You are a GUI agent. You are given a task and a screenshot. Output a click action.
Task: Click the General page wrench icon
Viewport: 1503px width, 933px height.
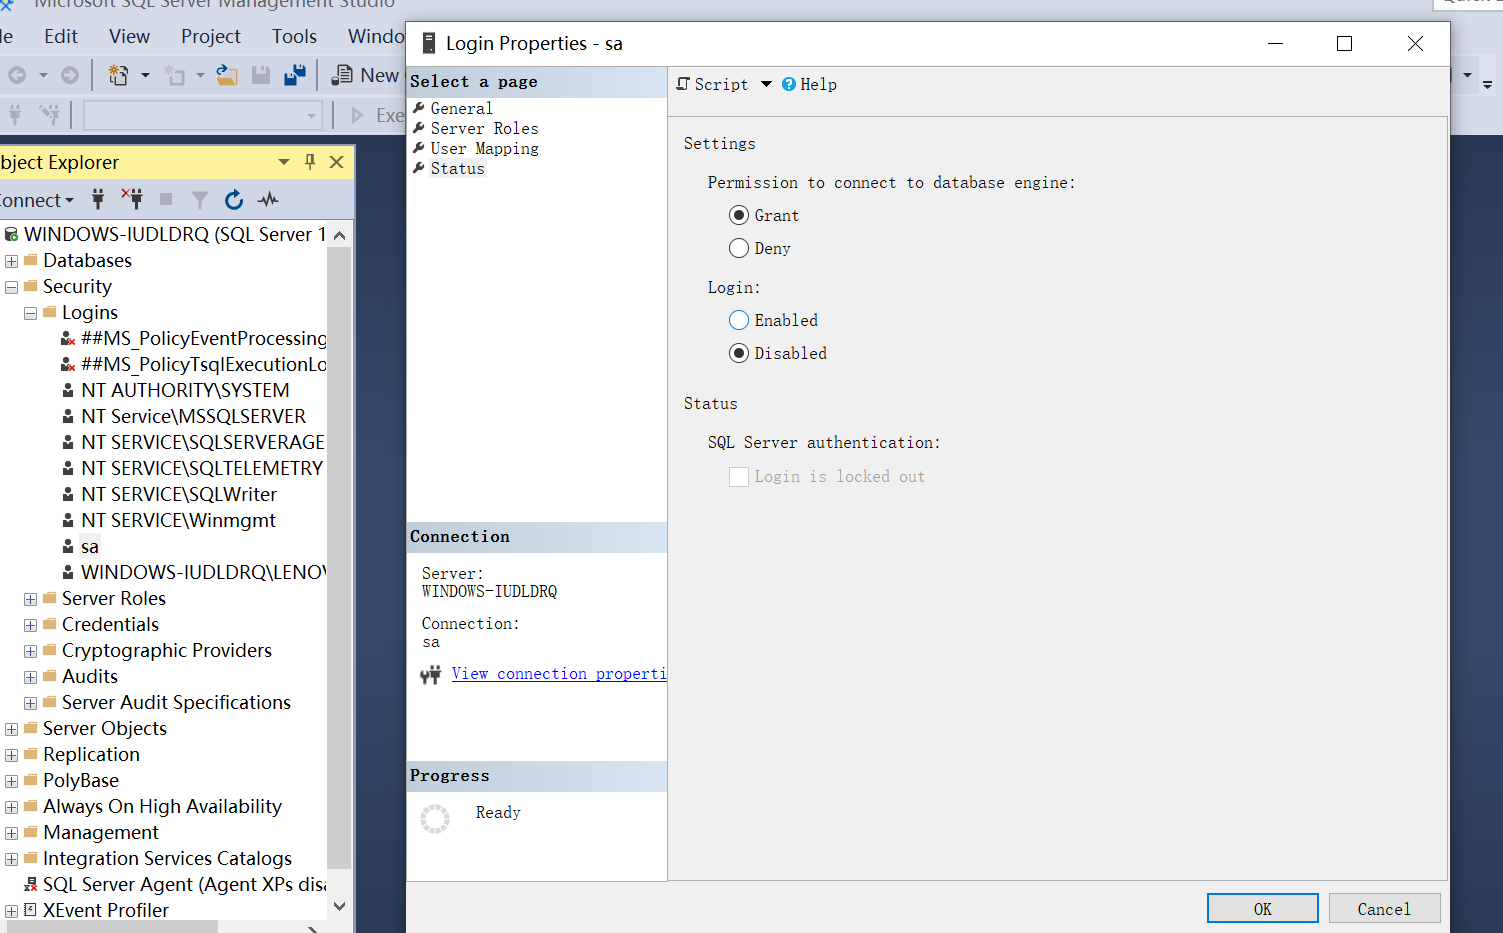[x=419, y=108]
